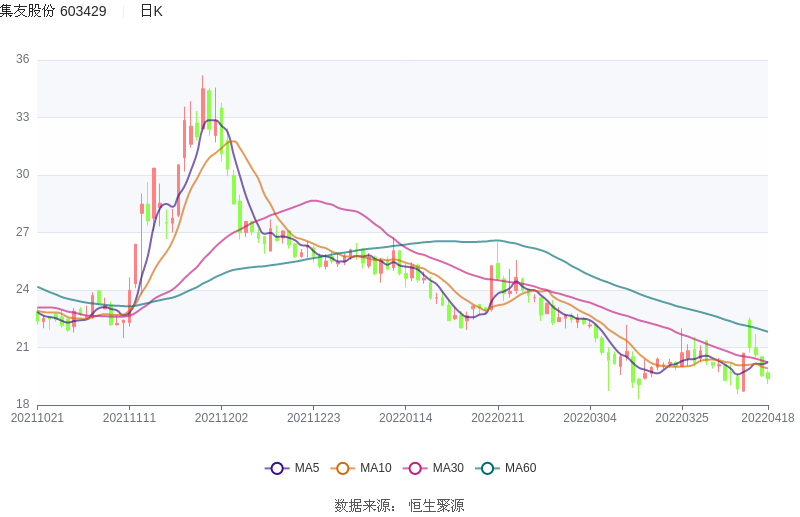Pick the 20211202 date axis tick

(x=221, y=418)
